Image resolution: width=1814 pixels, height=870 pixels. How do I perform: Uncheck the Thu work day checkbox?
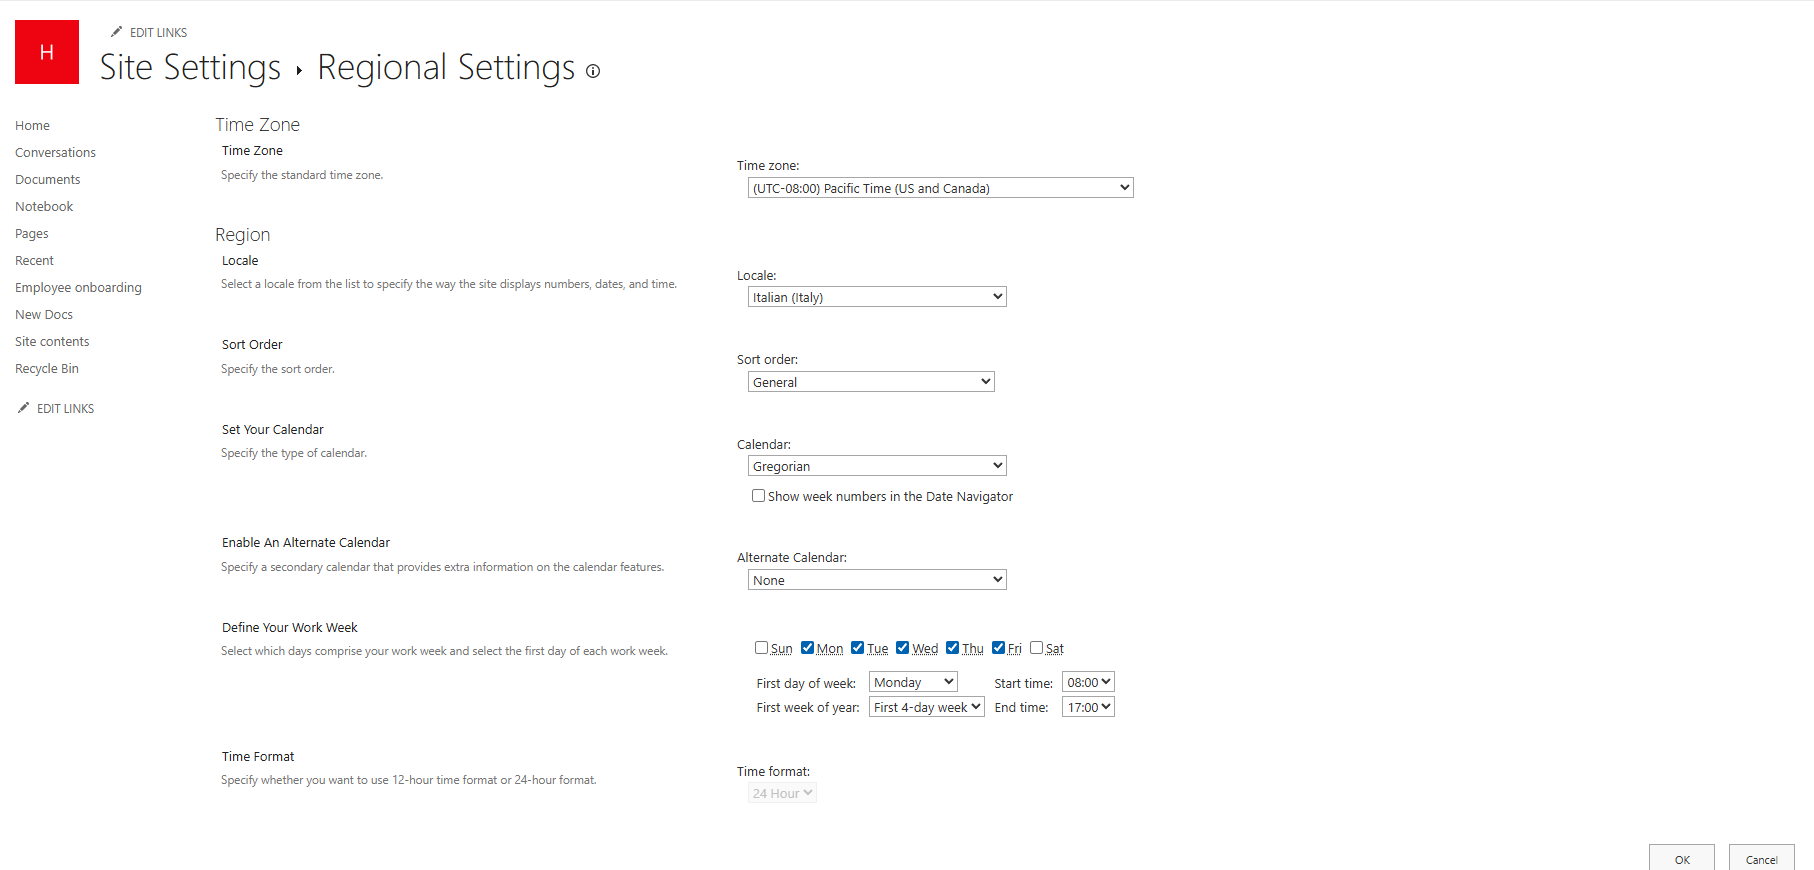[x=952, y=648]
